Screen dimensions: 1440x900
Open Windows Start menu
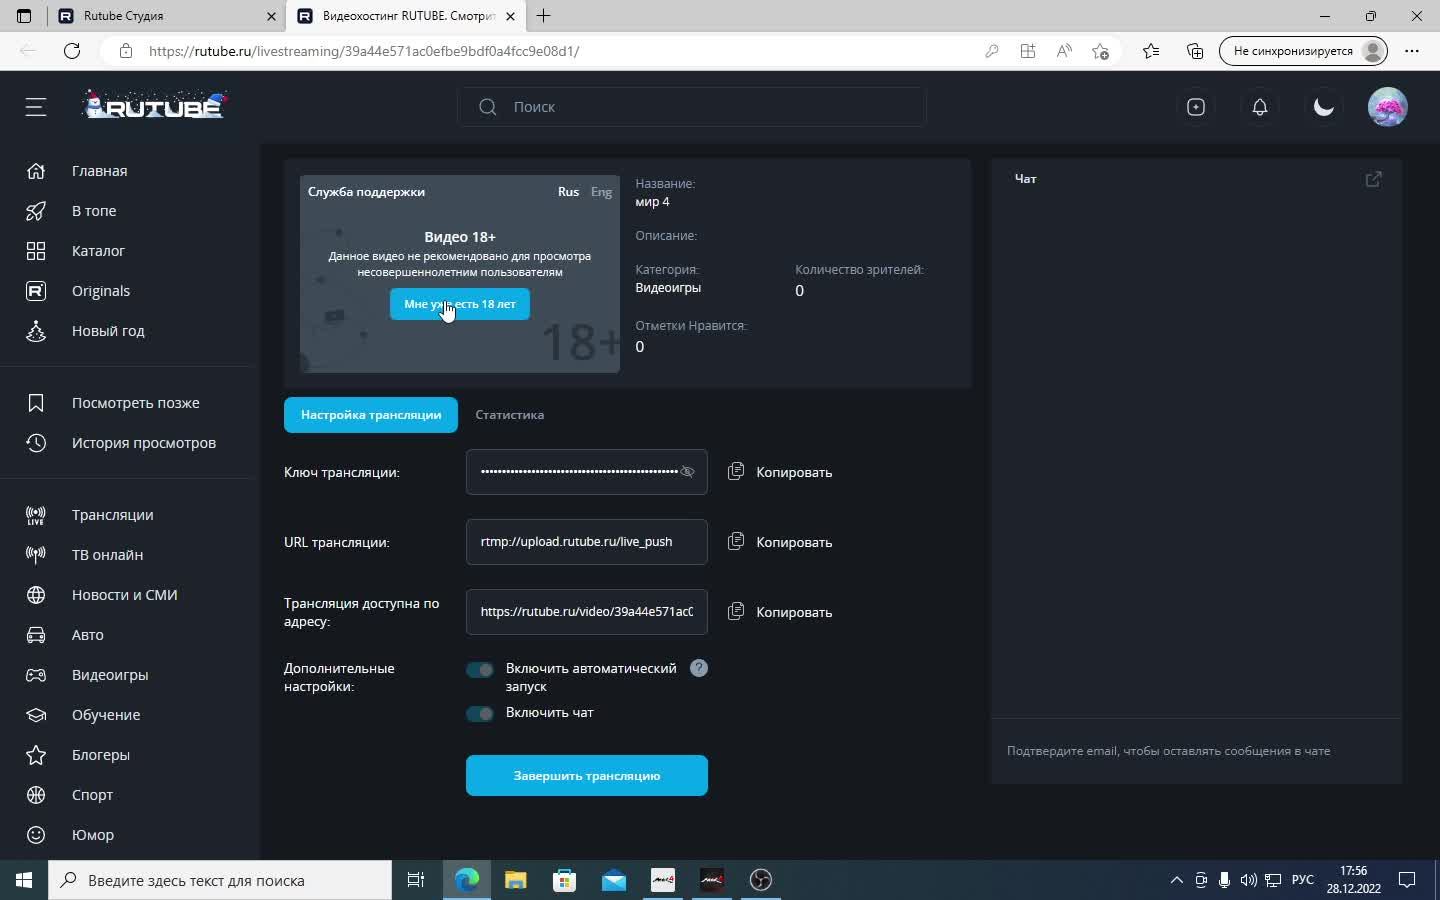24,880
